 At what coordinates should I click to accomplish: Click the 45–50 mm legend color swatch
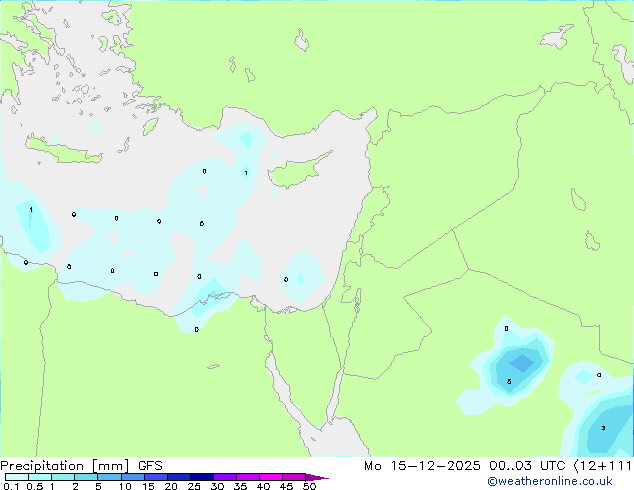point(294,477)
